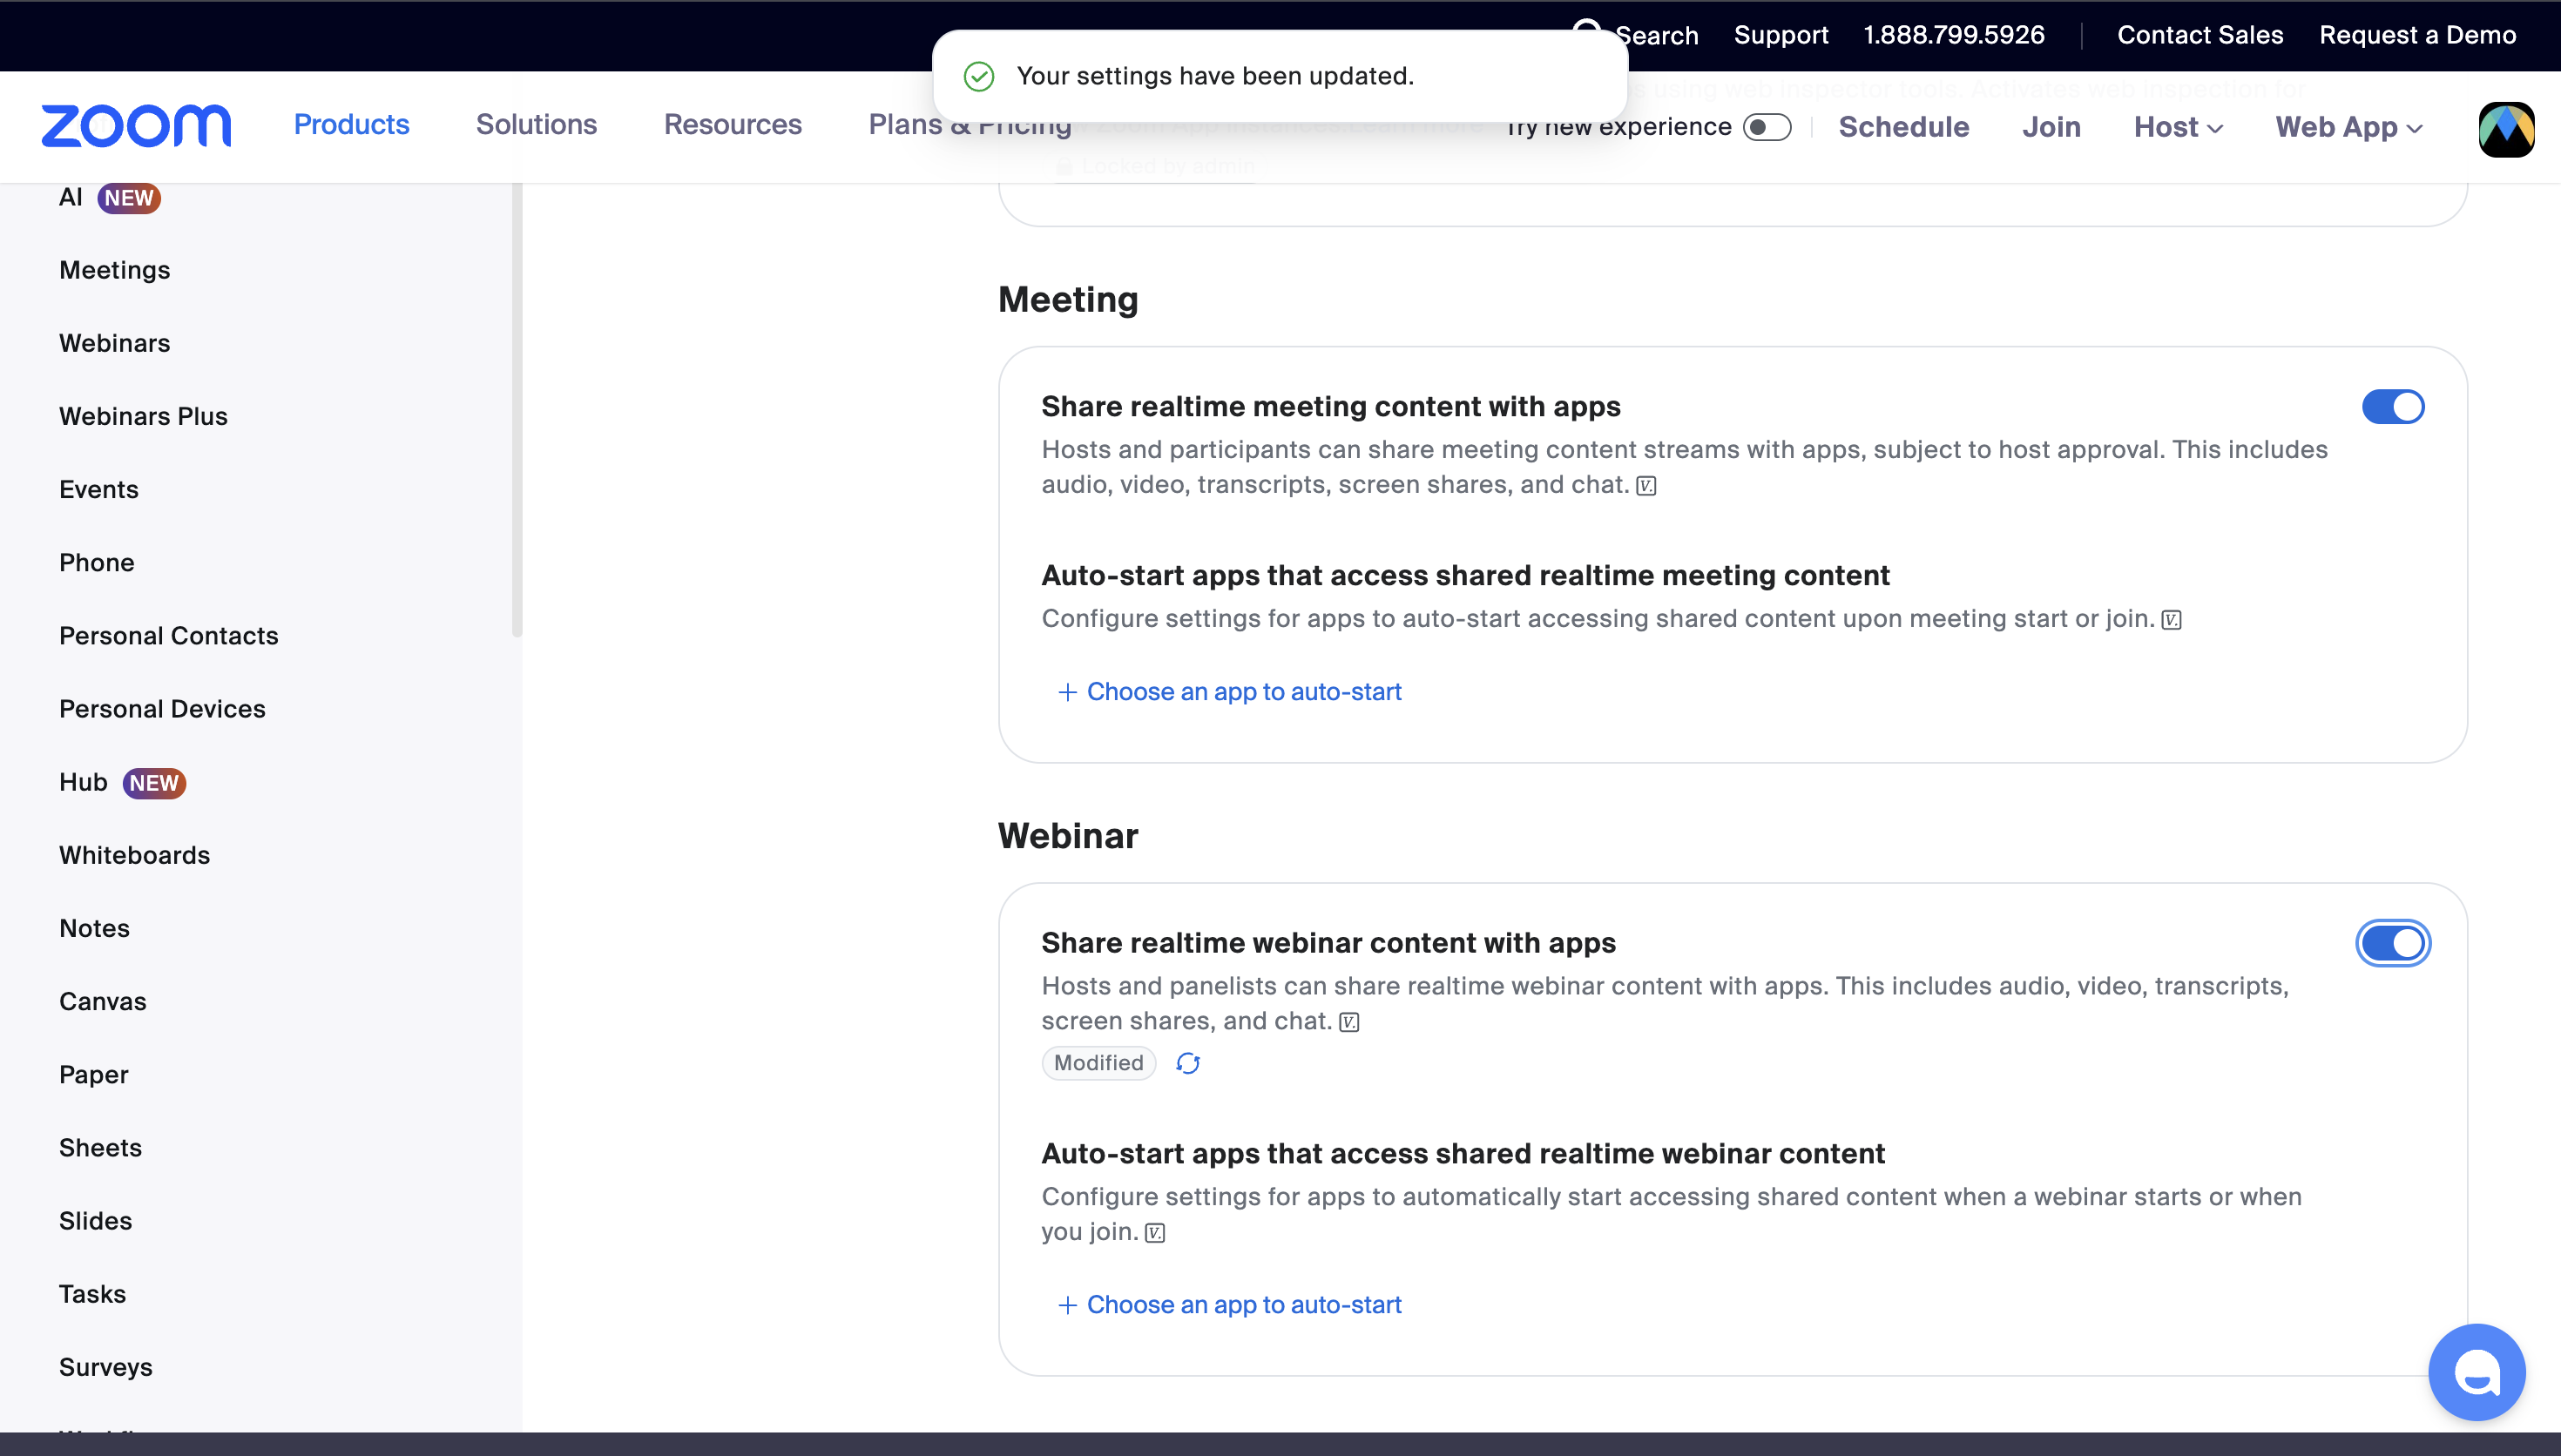Open the chat support bubble
The height and width of the screenshot is (1456, 2561).
pyautogui.click(x=2477, y=1372)
